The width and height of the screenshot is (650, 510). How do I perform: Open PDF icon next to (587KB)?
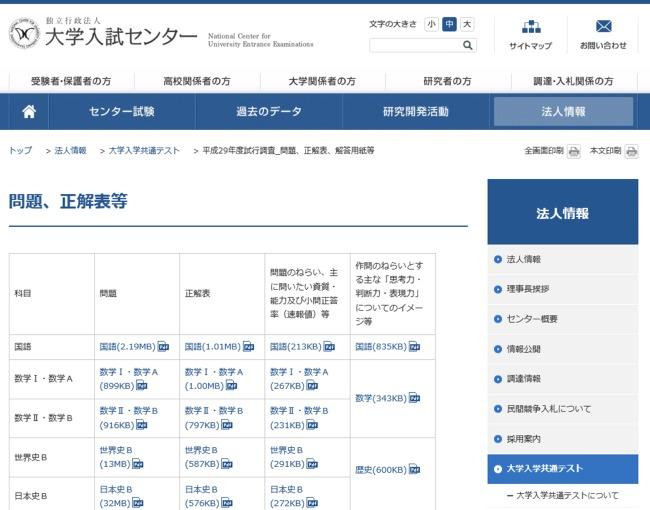point(227,464)
